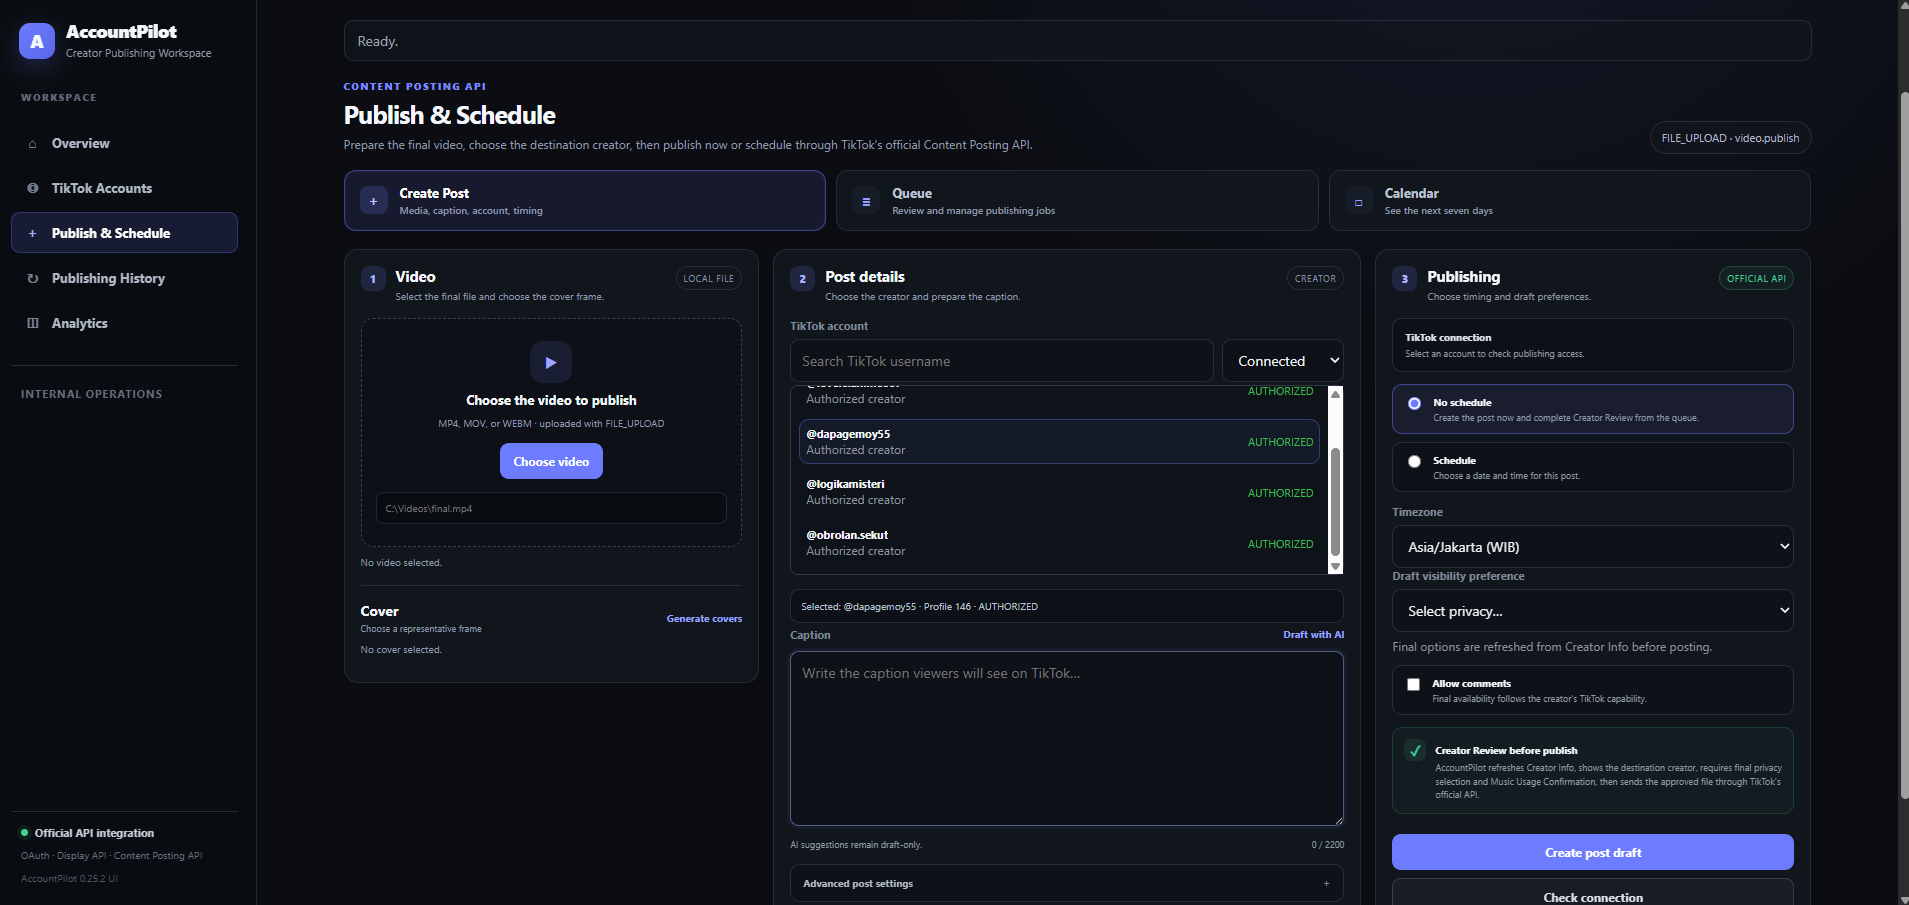Switch to the Calendar tab

tap(1569, 201)
